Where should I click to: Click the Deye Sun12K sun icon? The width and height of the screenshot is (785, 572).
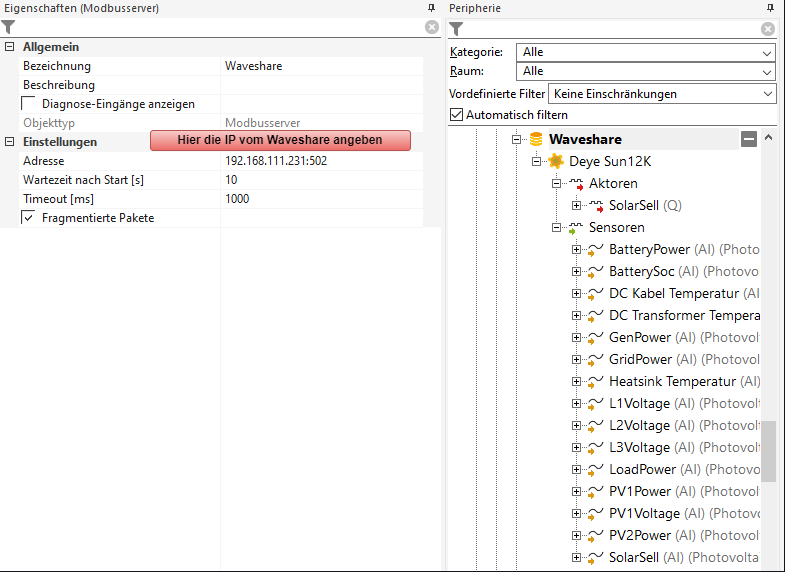tap(556, 161)
